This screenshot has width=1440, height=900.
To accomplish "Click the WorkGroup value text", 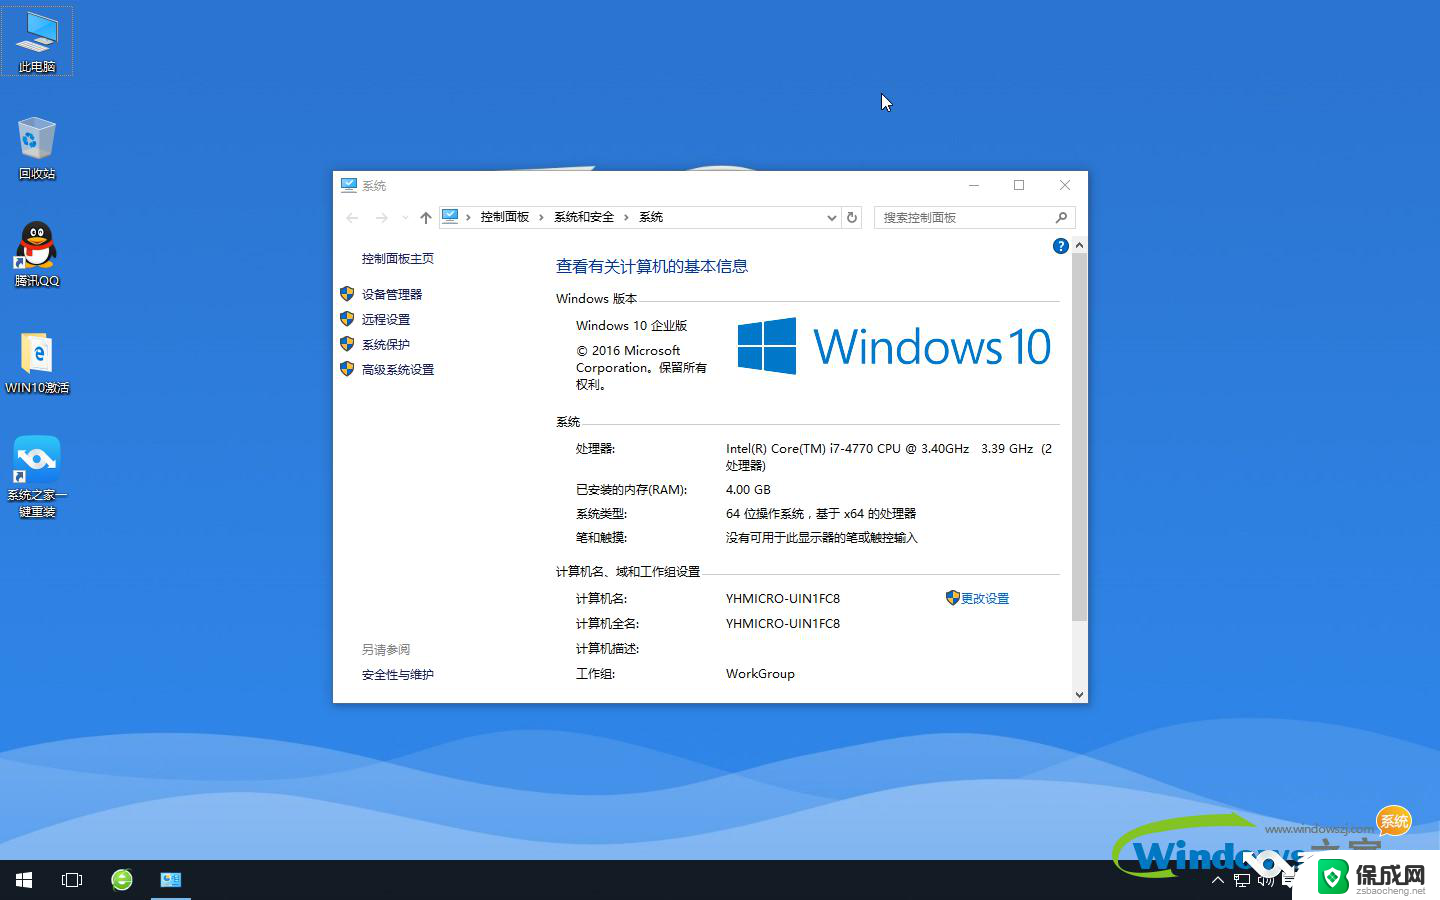I will coord(760,673).
